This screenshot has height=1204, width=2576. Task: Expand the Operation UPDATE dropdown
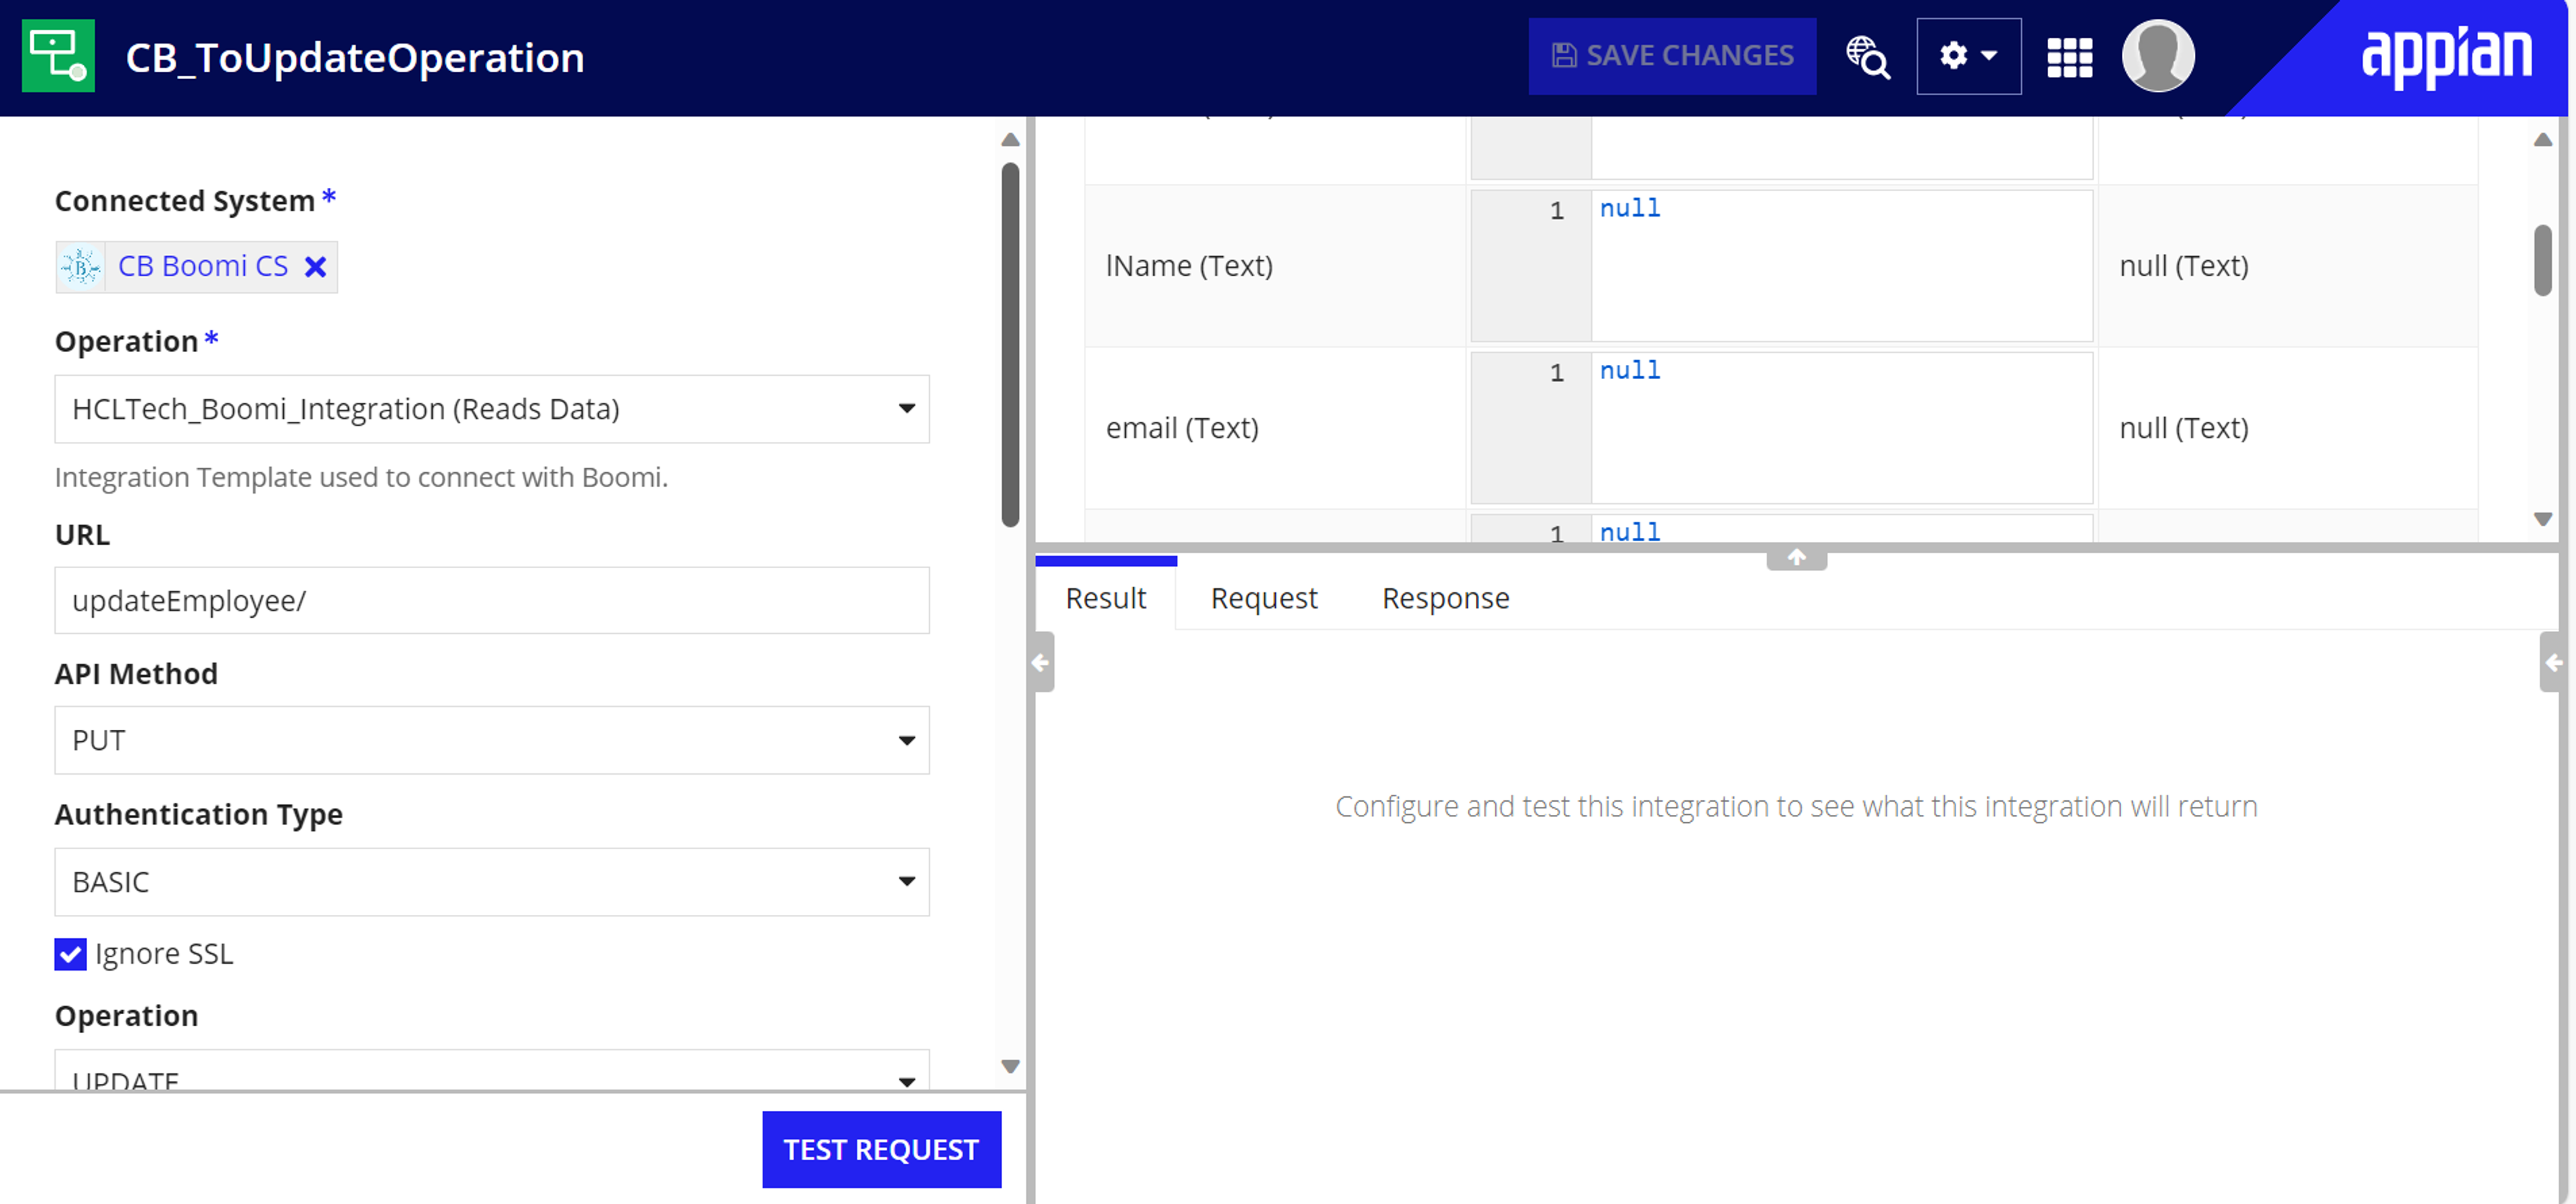coord(492,1071)
